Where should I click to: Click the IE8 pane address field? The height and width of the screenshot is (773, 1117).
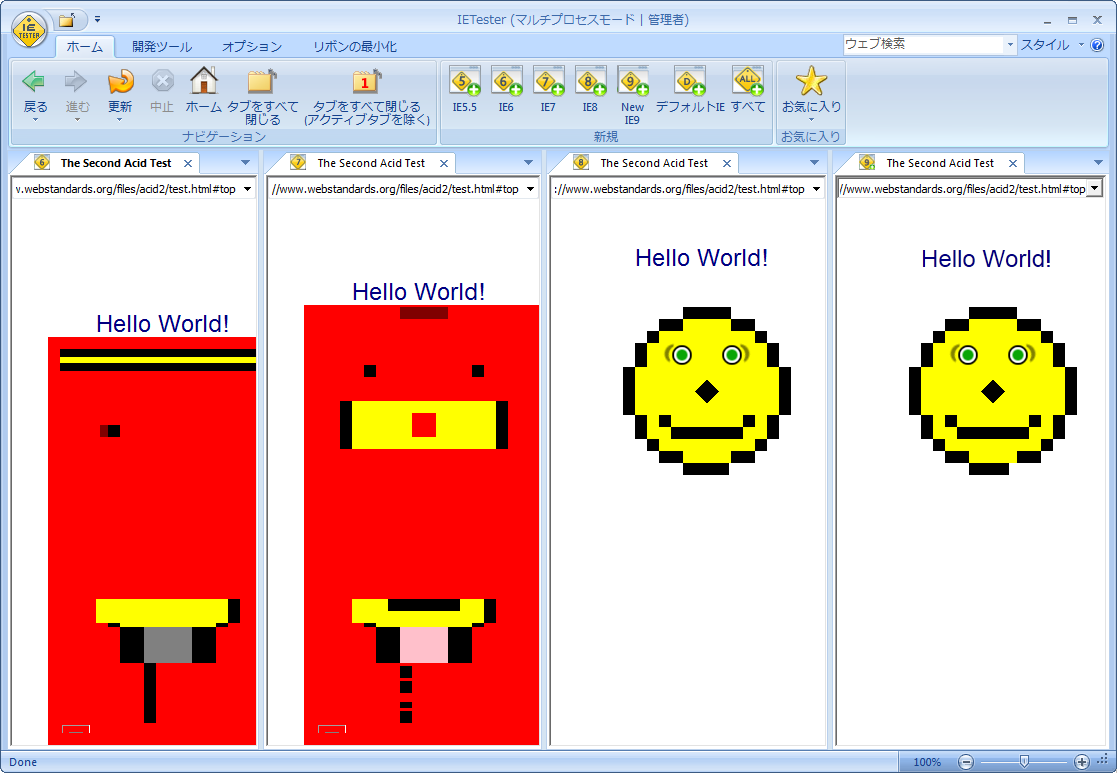pyautogui.click(x=680, y=189)
